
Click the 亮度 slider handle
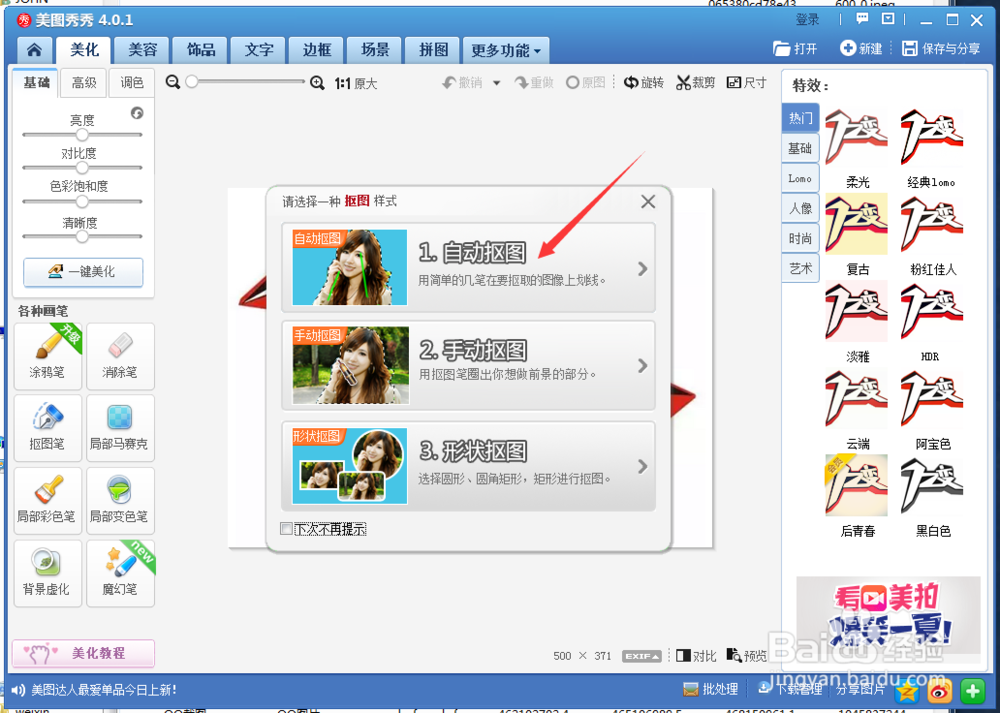pyautogui.click(x=82, y=135)
